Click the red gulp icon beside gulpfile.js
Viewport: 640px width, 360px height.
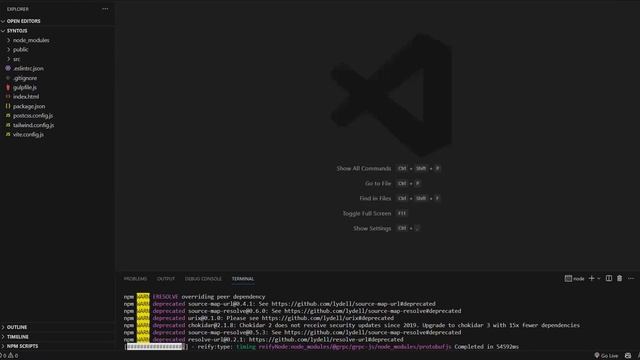pyautogui.click(x=8, y=87)
